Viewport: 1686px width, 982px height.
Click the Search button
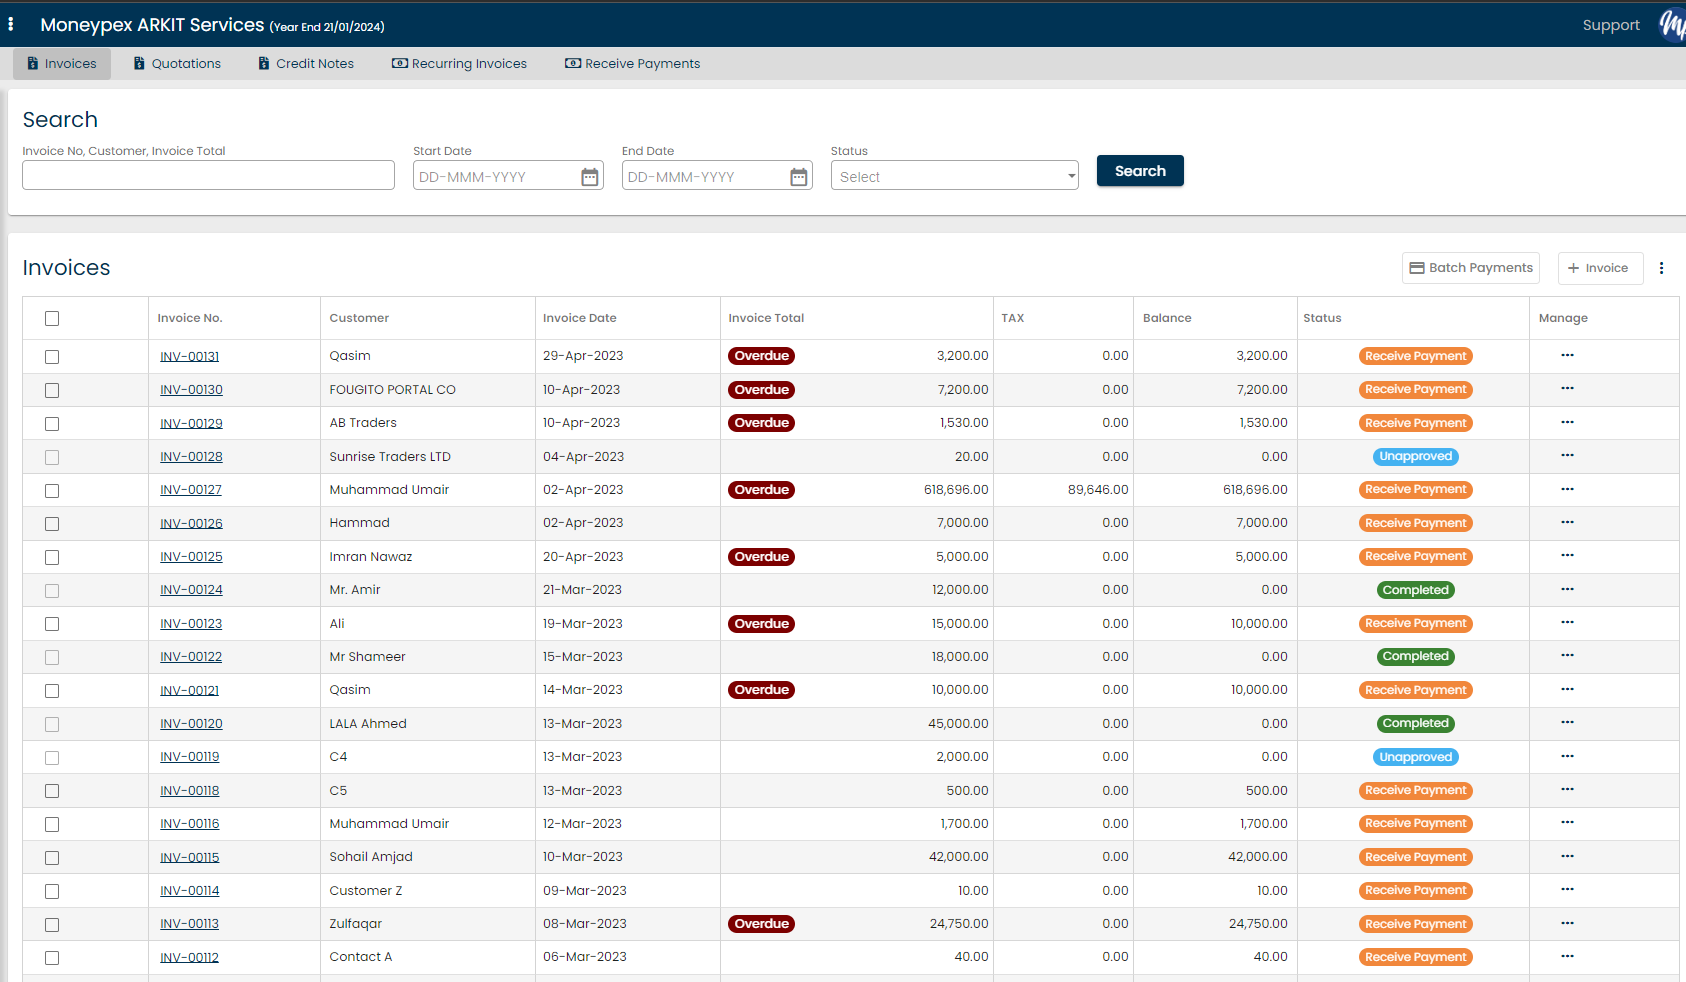(1139, 170)
